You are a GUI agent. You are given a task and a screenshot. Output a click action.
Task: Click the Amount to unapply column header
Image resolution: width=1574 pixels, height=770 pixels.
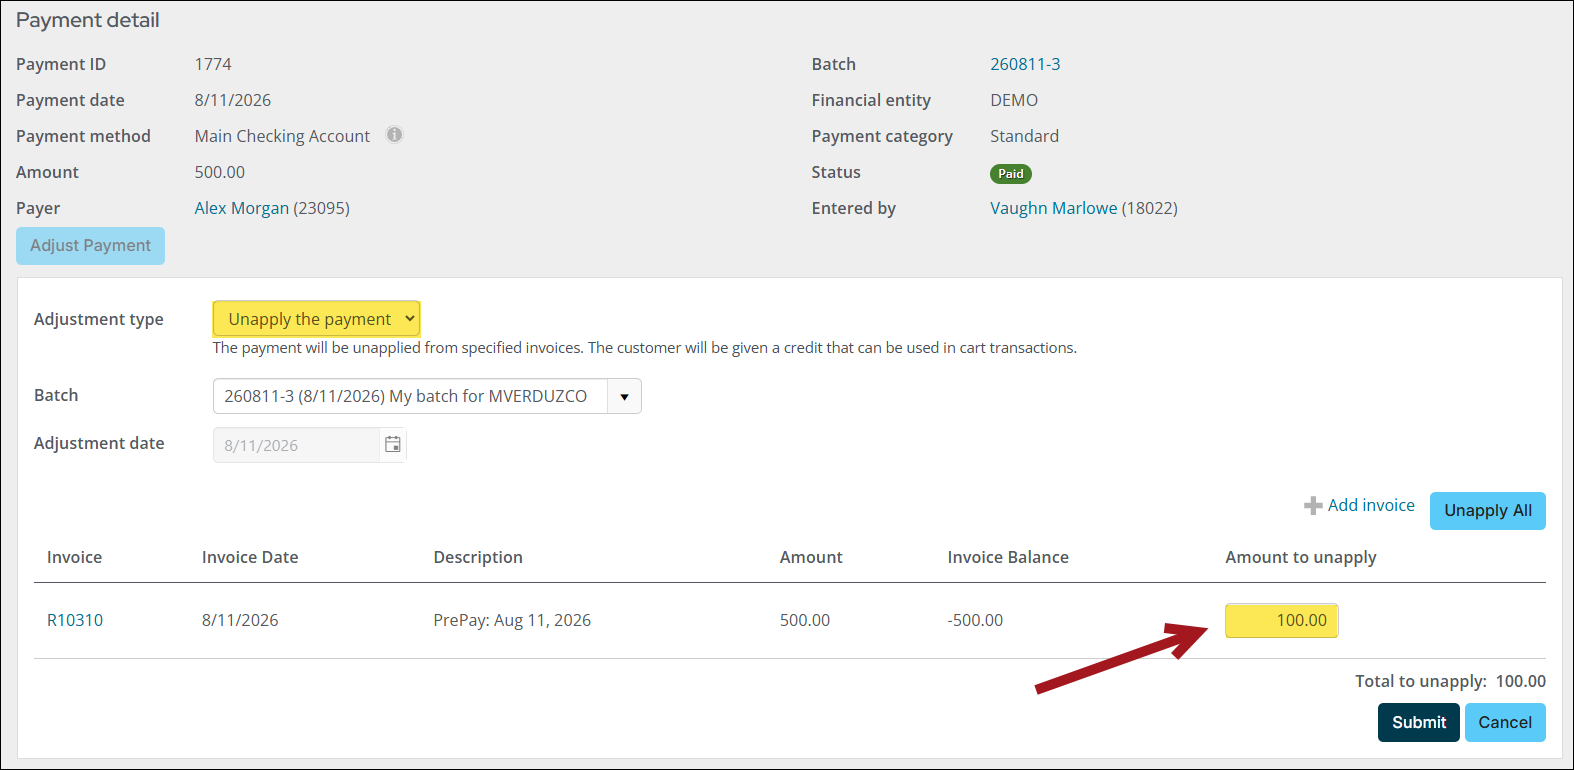[1301, 557]
